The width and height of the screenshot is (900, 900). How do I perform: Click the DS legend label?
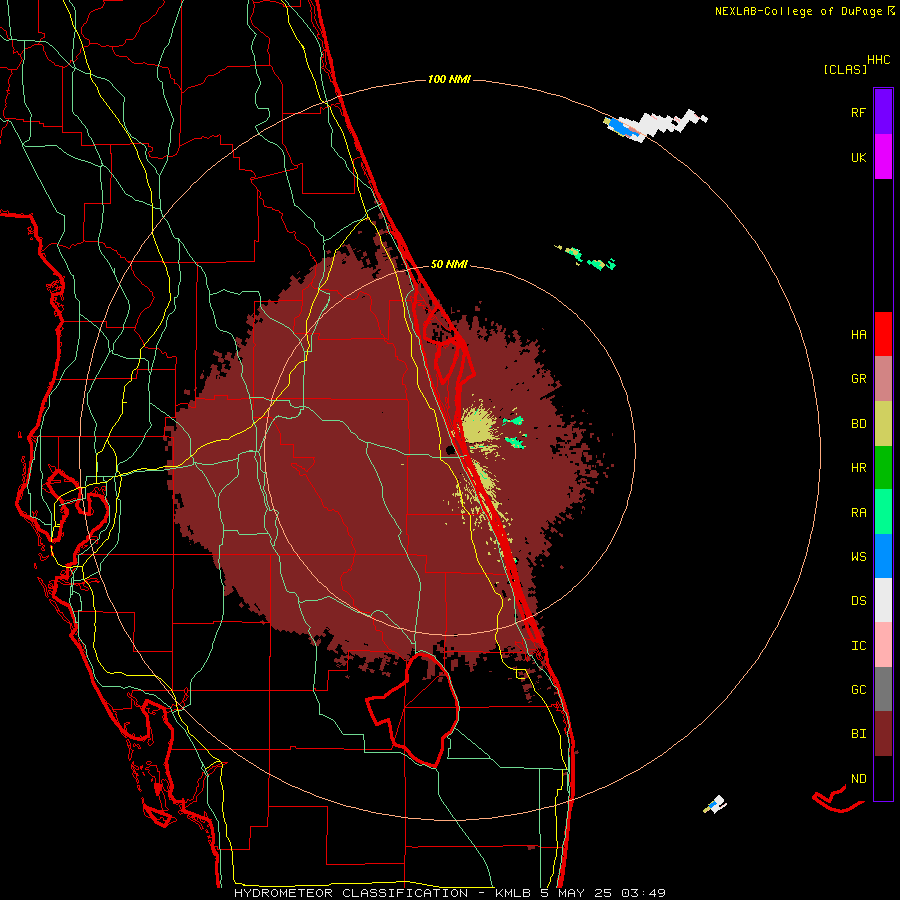pos(858,600)
